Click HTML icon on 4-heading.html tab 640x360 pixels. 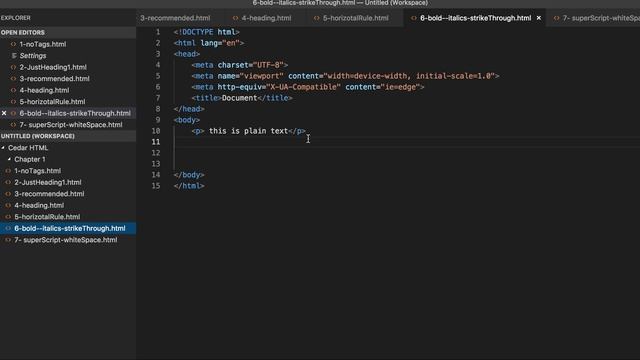tap(236, 18)
